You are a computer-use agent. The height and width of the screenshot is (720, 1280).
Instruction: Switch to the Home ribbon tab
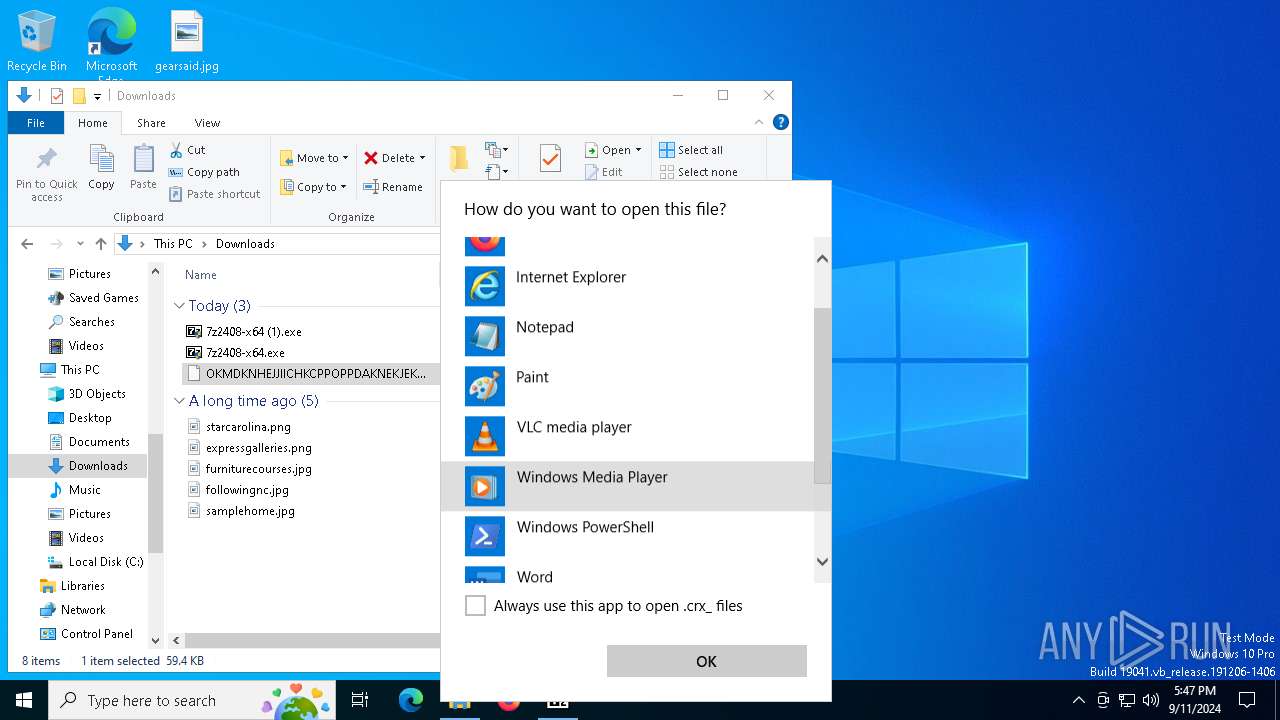[x=93, y=123]
